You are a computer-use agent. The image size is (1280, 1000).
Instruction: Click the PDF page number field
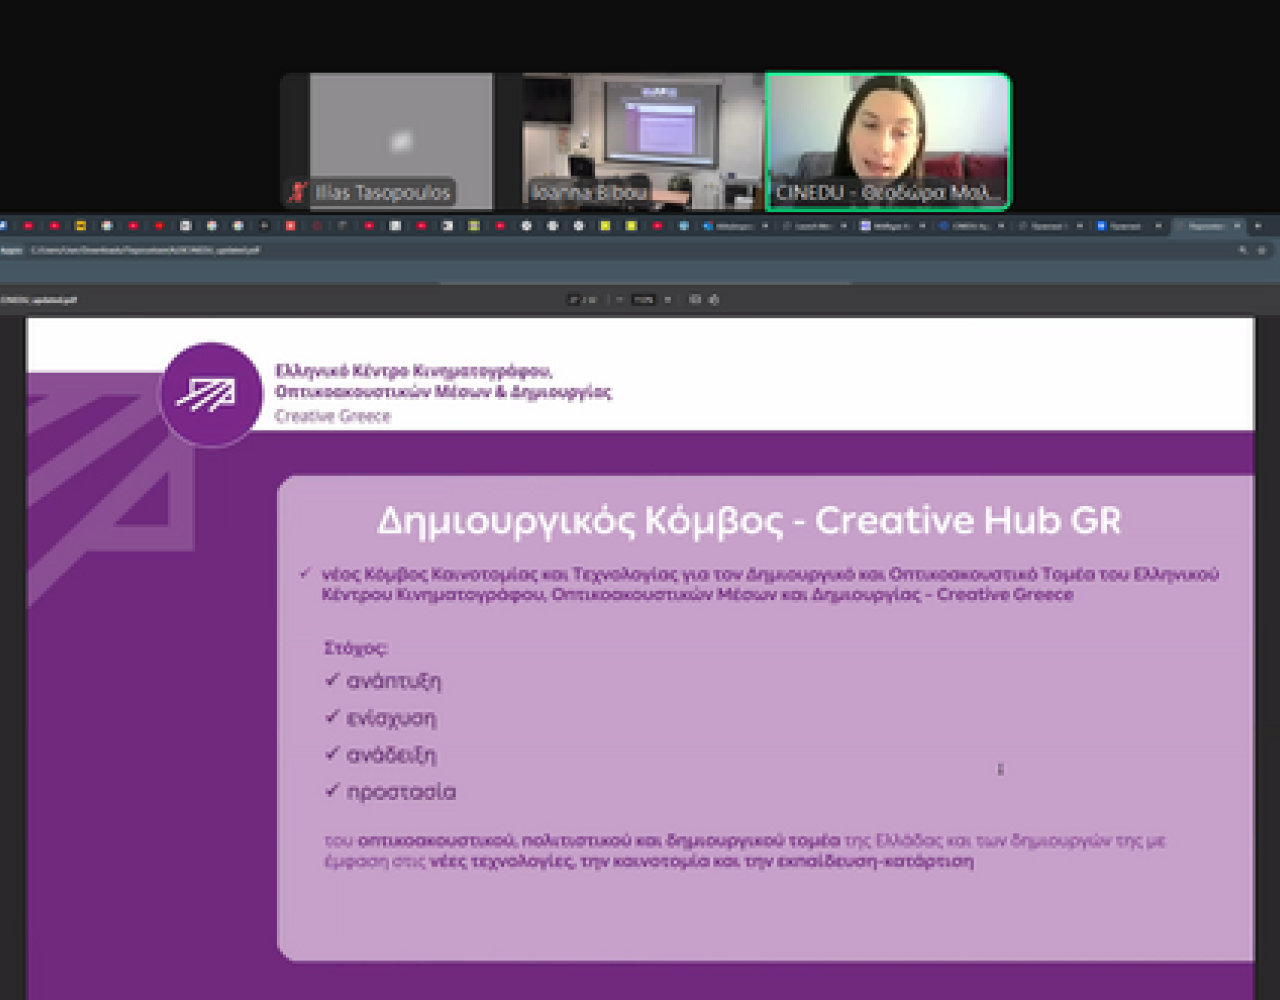(573, 300)
